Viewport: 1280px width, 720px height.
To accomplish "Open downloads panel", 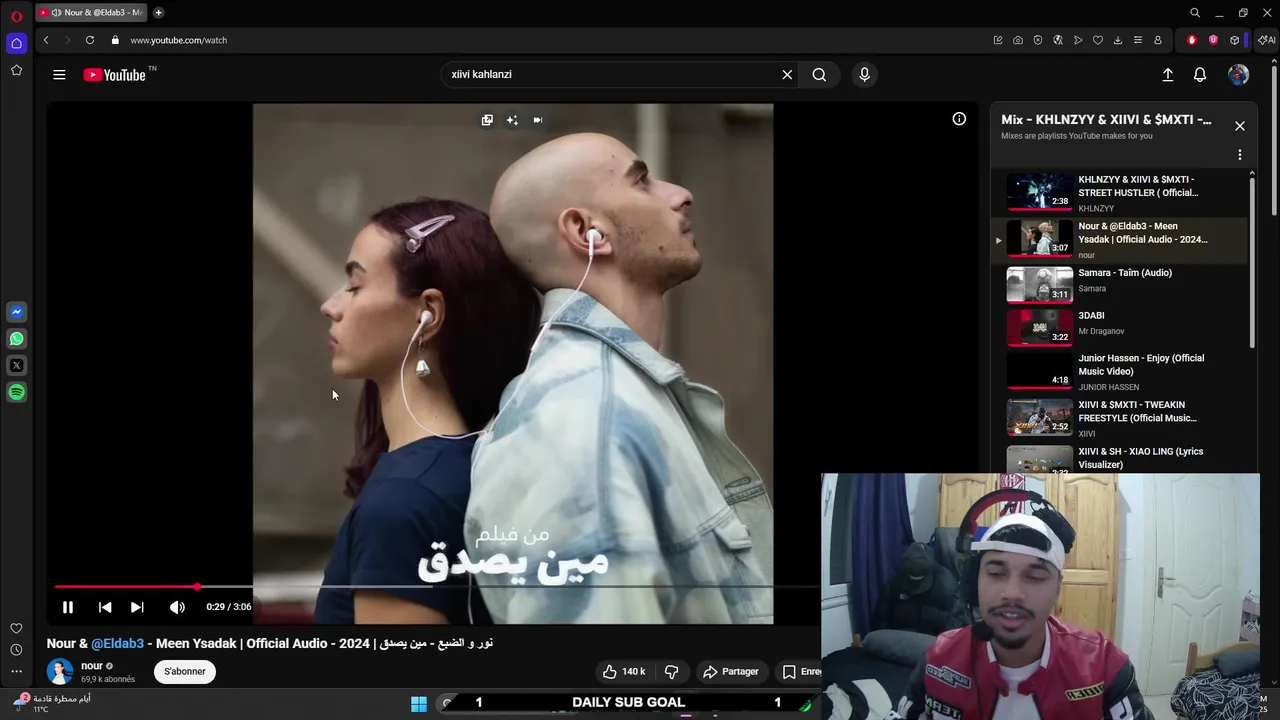I will [x=1118, y=40].
